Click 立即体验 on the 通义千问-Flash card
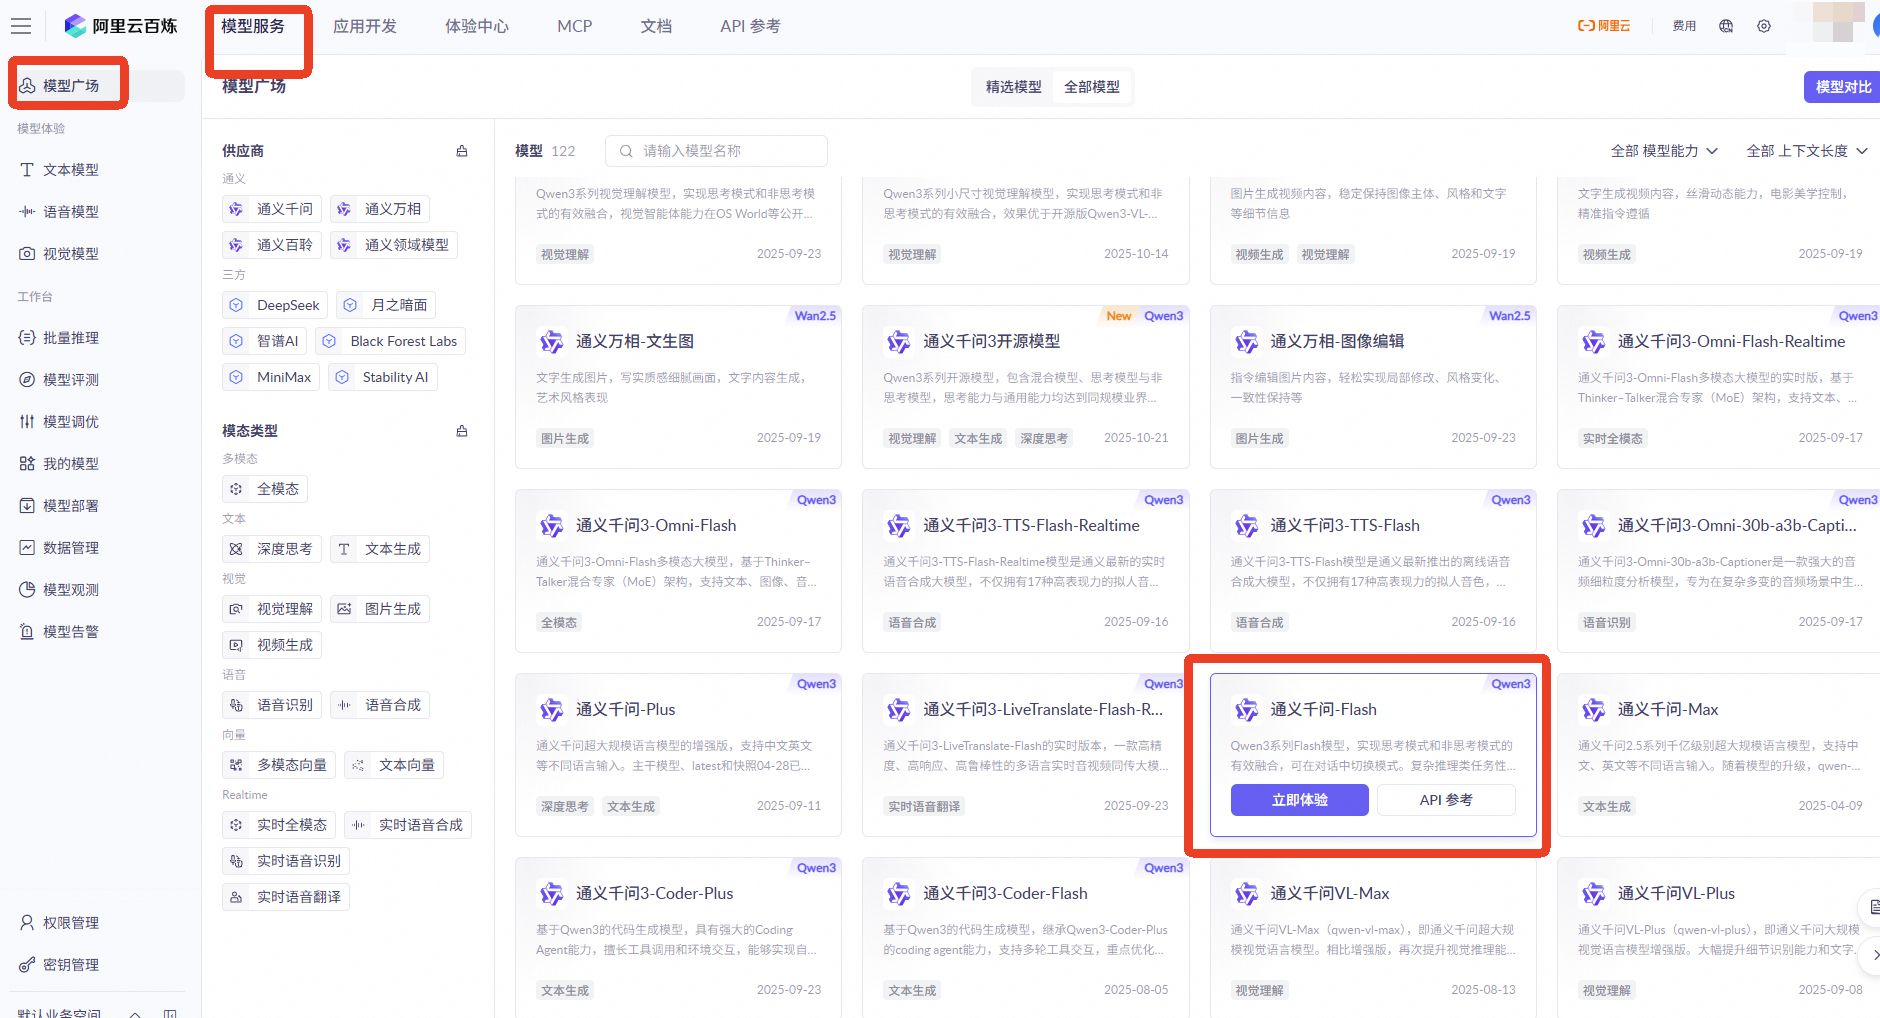The height and width of the screenshot is (1018, 1880). [1300, 800]
